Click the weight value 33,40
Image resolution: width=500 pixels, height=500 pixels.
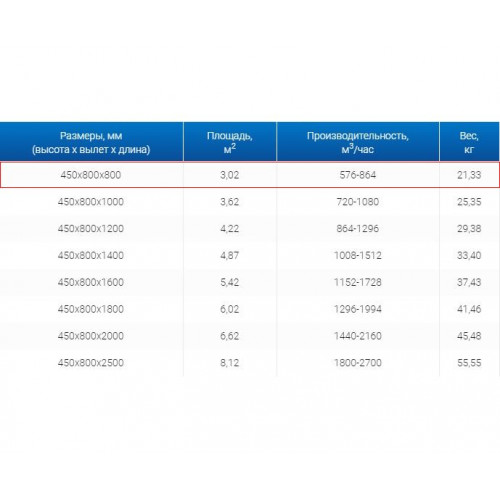tap(469, 255)
